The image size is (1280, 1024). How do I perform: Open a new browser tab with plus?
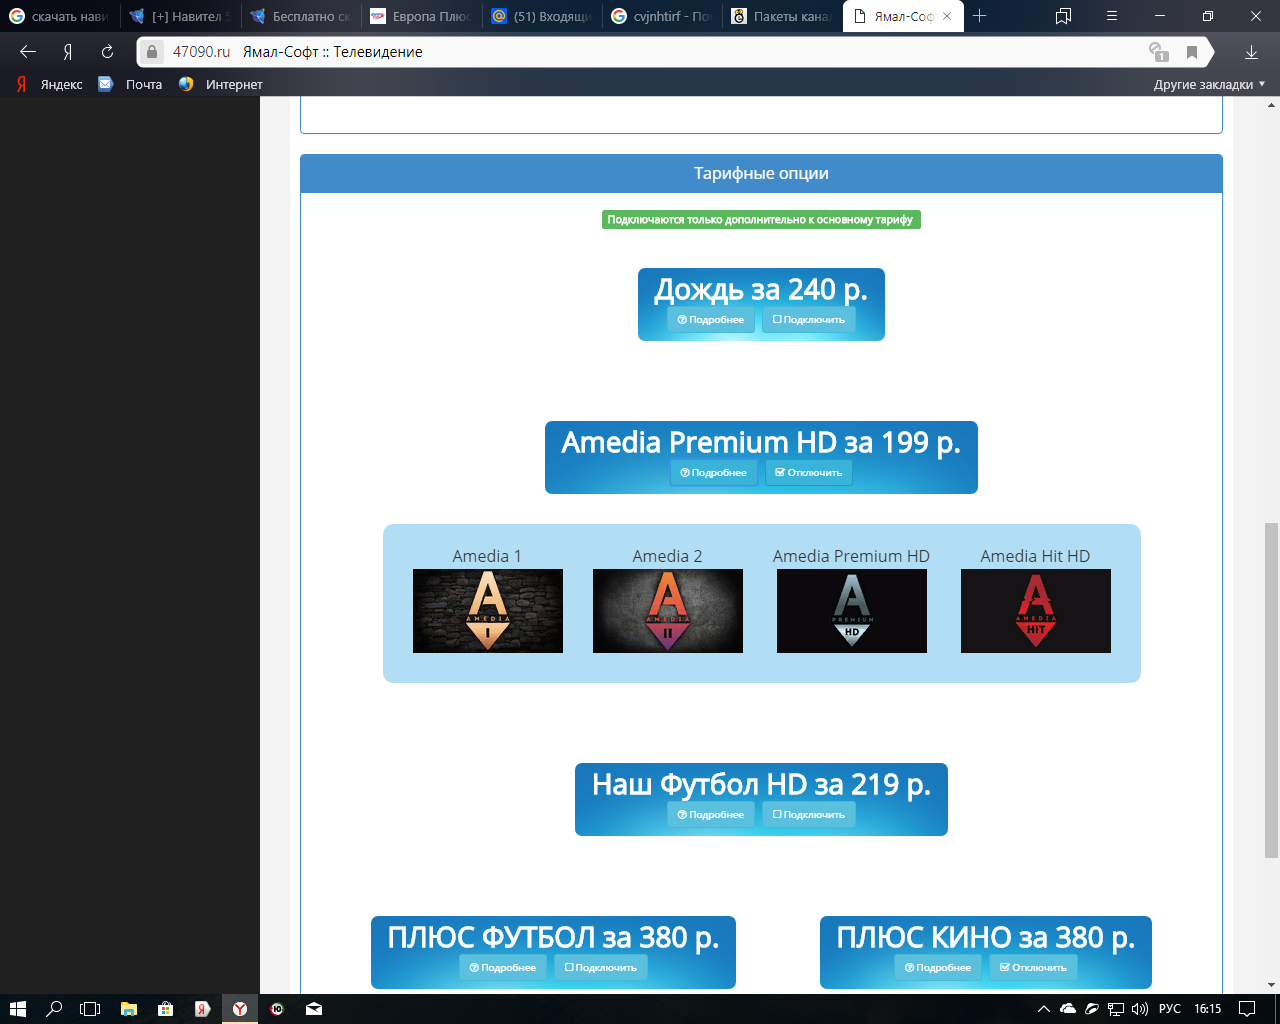point(980,16)
